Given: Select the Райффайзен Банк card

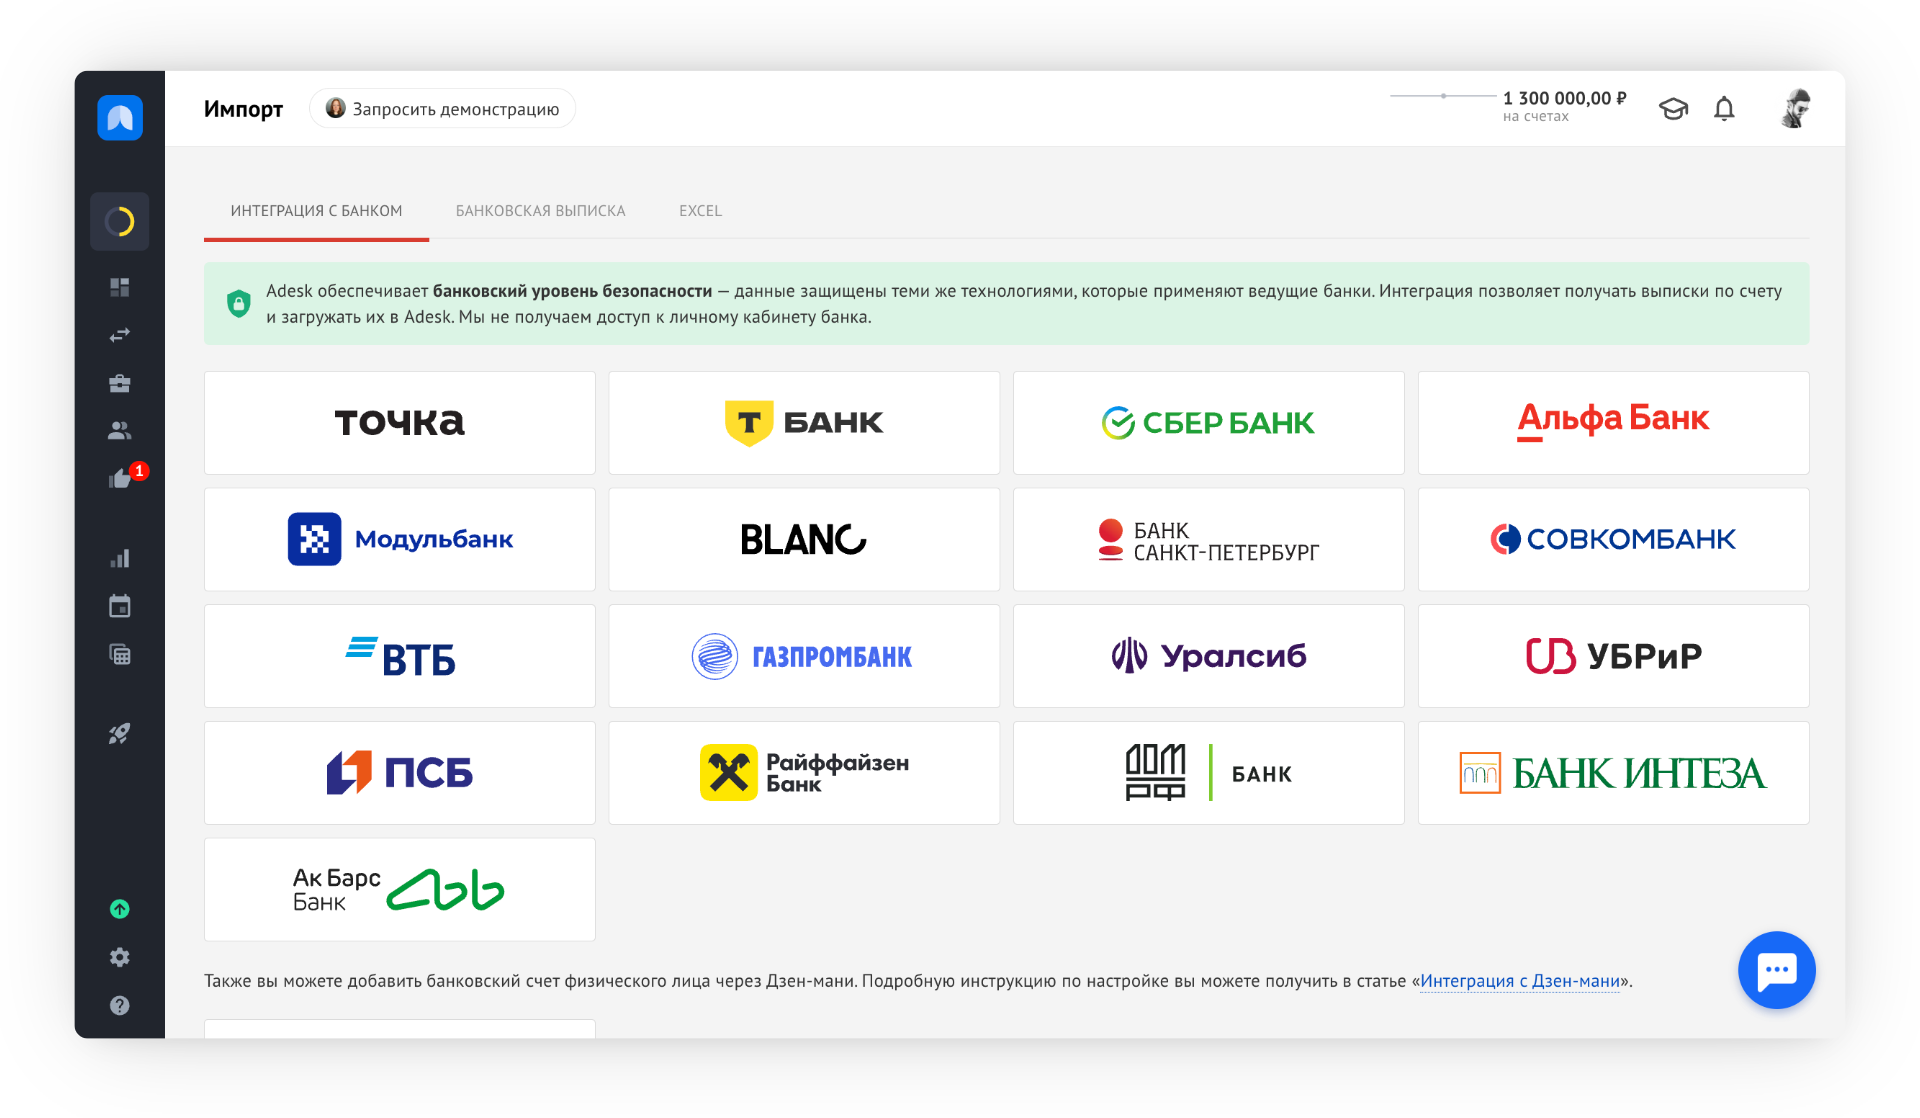Looking at the screenshot, I should (804, 773).
